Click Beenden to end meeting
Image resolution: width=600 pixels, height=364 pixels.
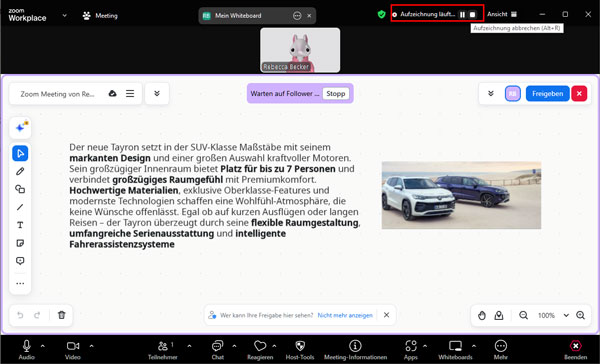point(576,349)
